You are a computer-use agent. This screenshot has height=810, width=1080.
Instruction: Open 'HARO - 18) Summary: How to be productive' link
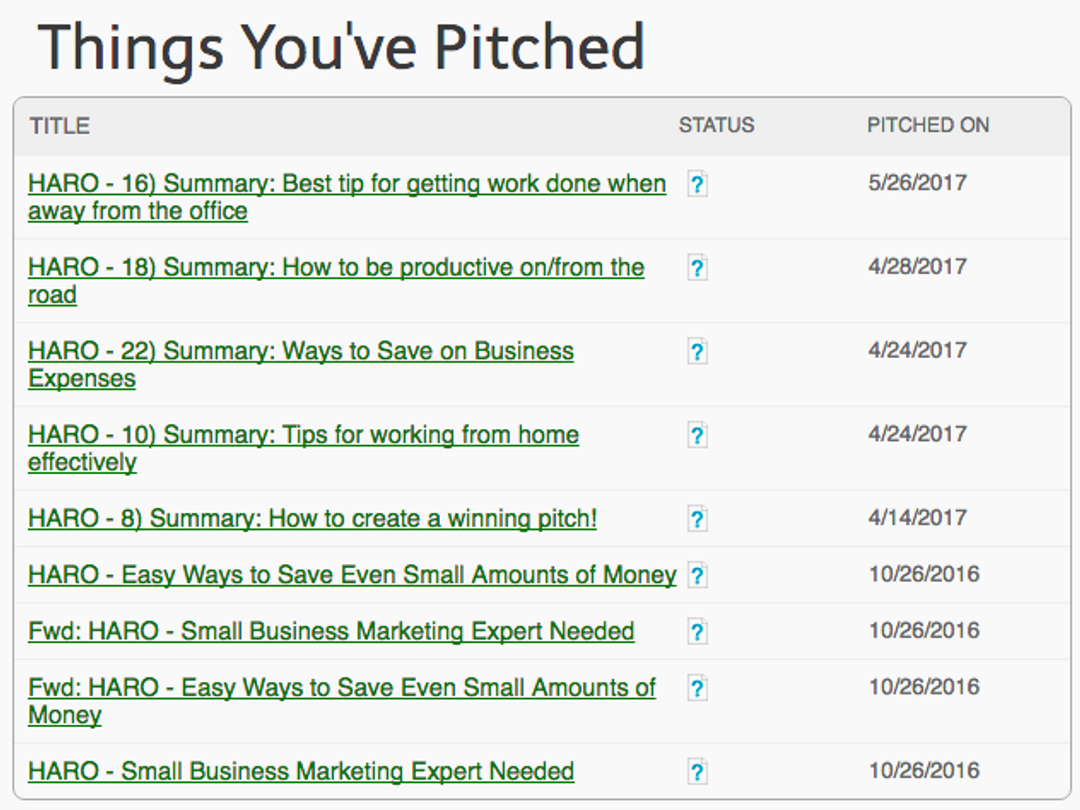click(336, 281)
